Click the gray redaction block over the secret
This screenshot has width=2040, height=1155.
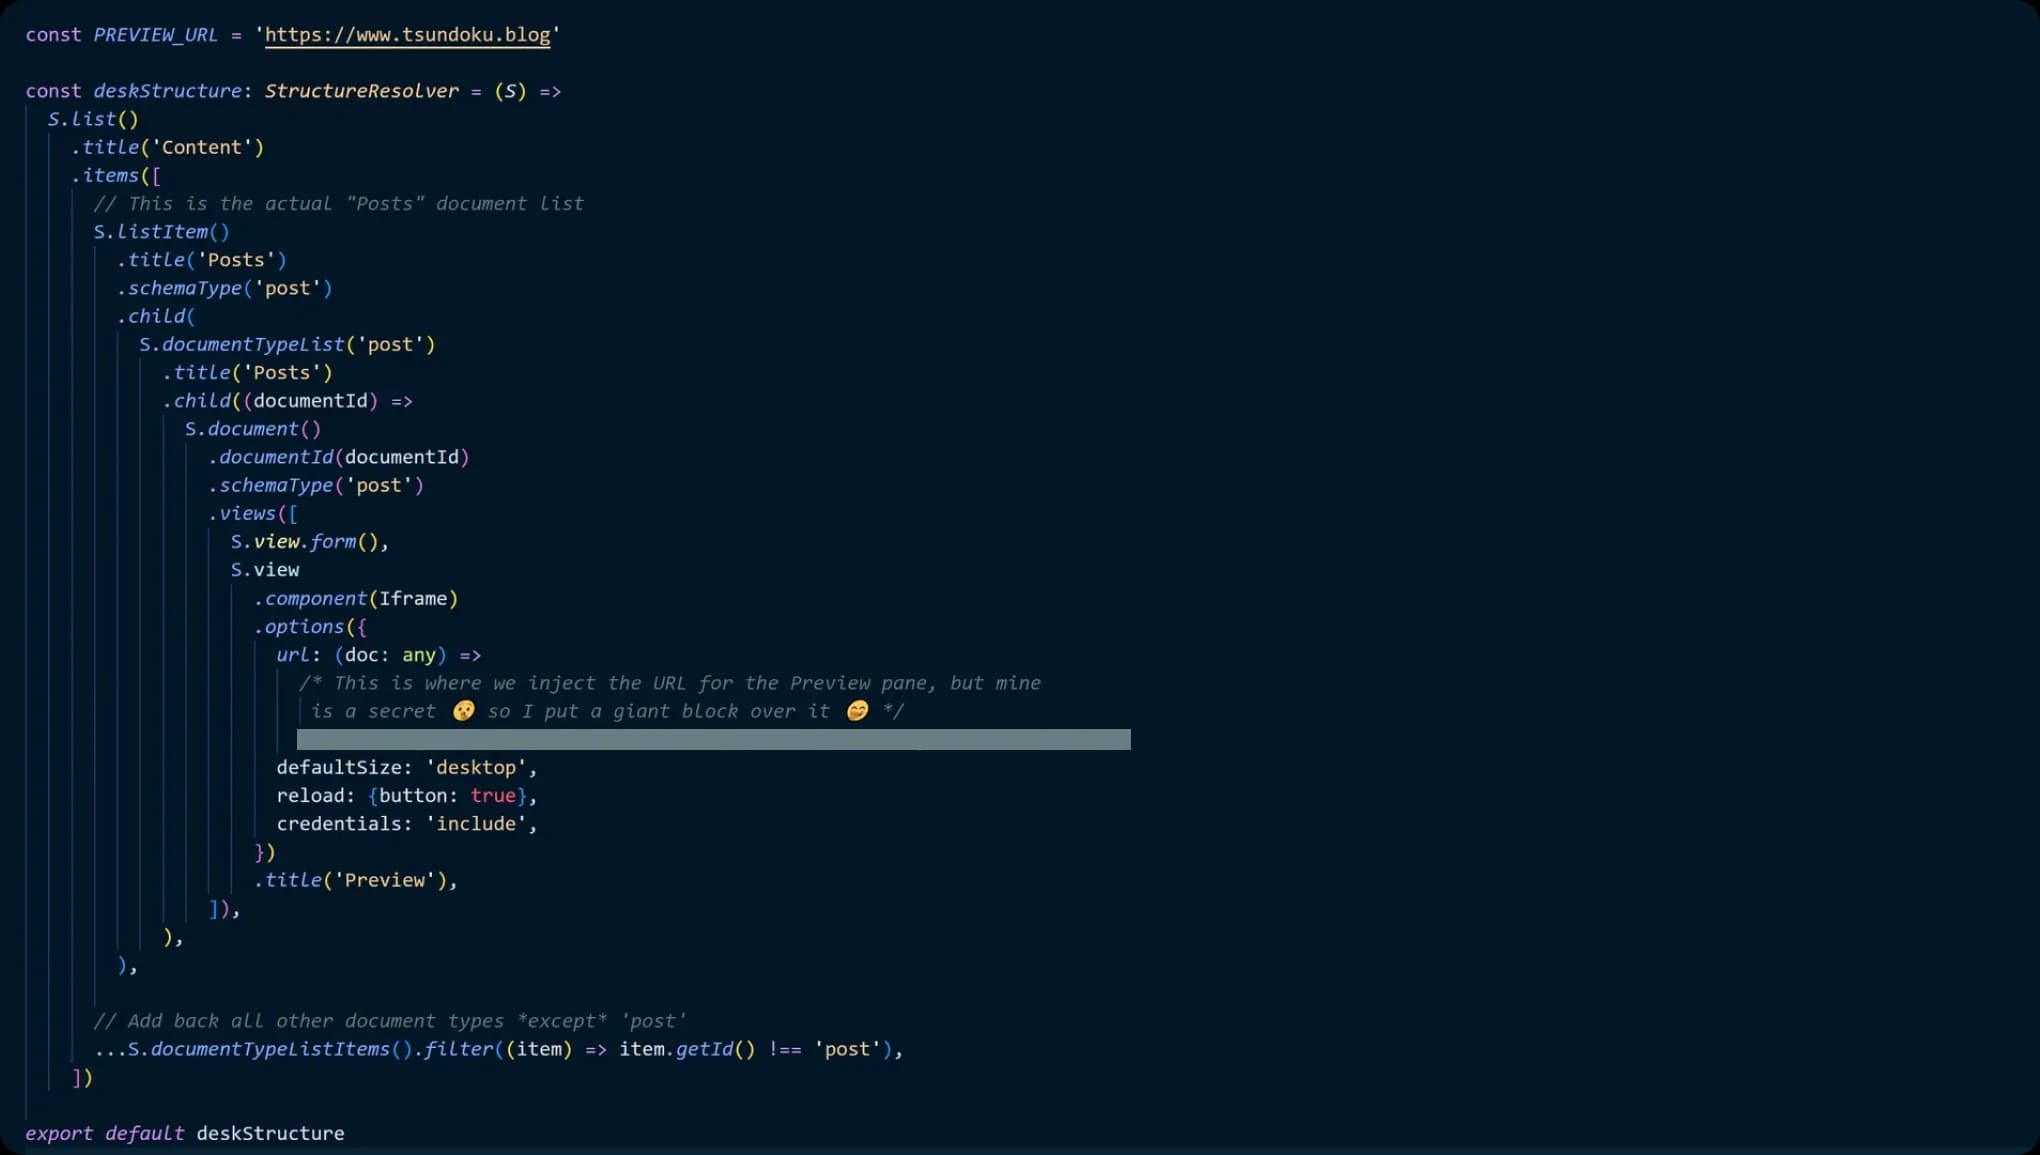pos(714,739)
